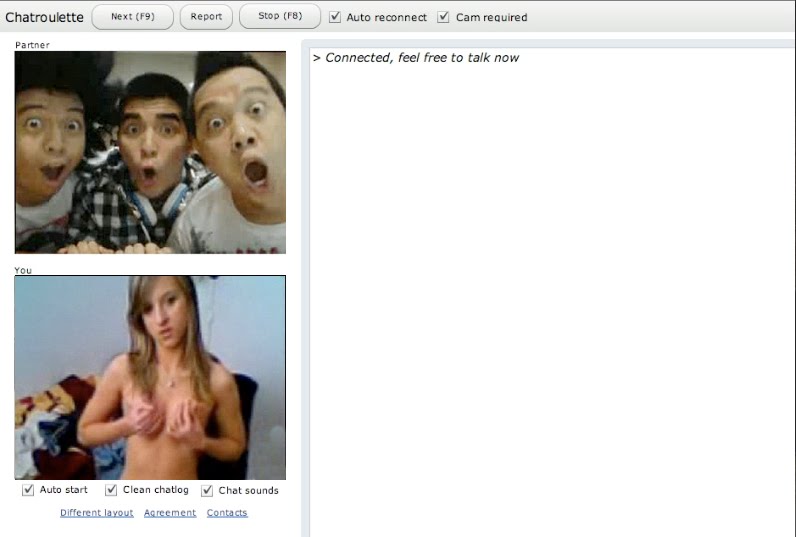Open the Different layout link
Screen dimensions: 796x537
(x=96, y=513)
